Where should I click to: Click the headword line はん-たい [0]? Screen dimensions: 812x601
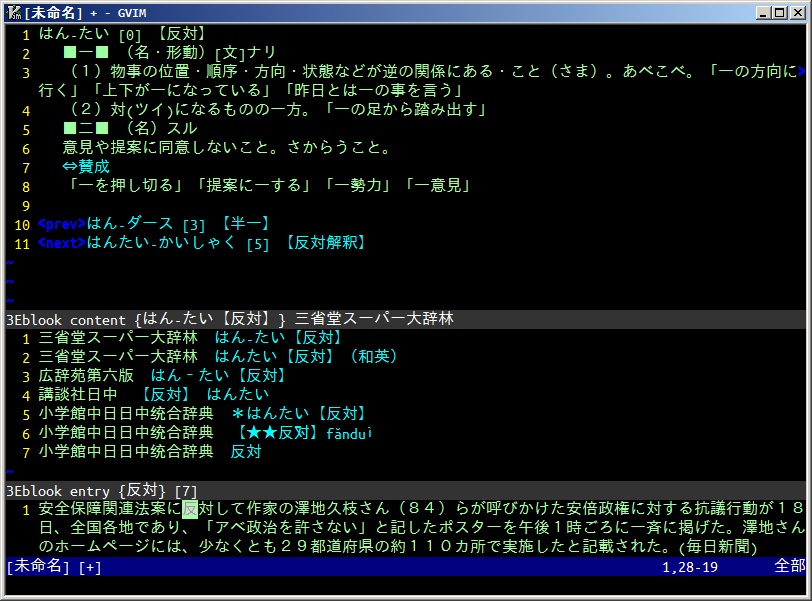(122, 34)
